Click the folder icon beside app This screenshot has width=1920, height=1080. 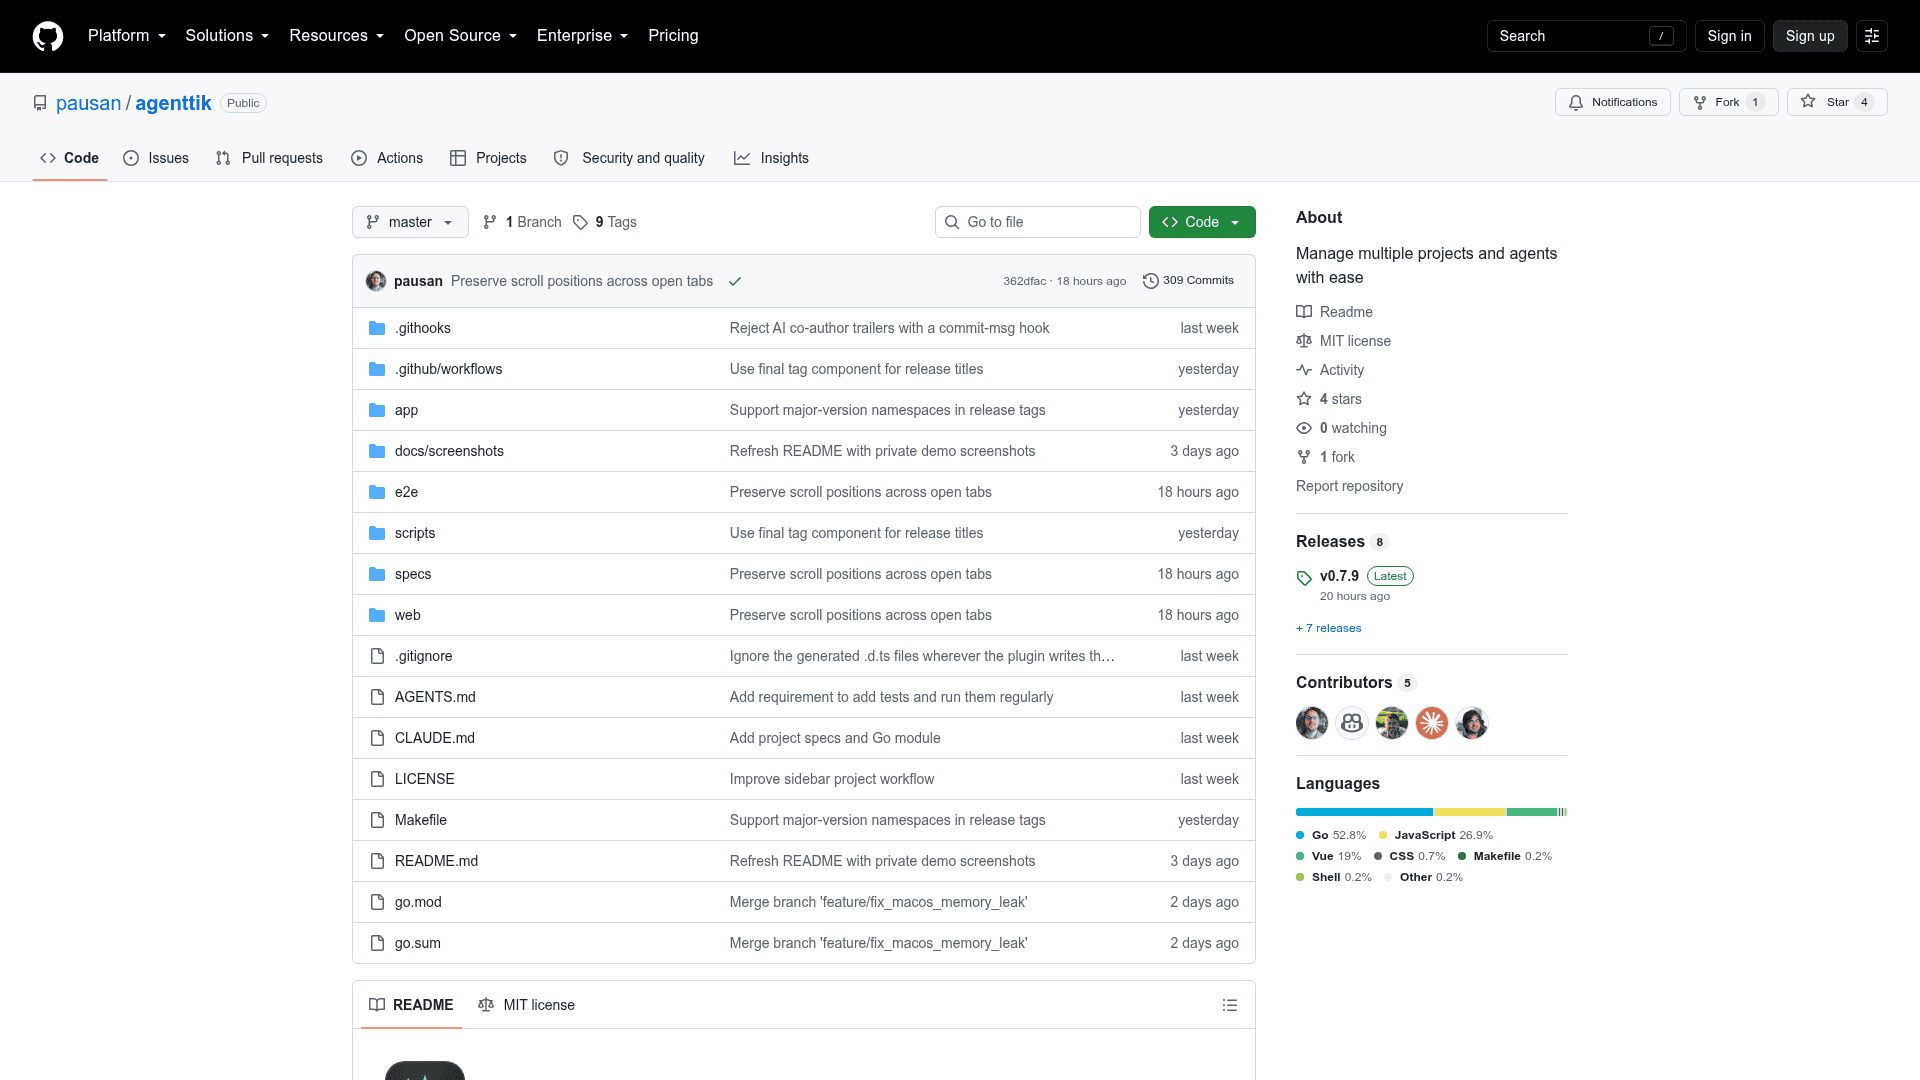point(377,410)
